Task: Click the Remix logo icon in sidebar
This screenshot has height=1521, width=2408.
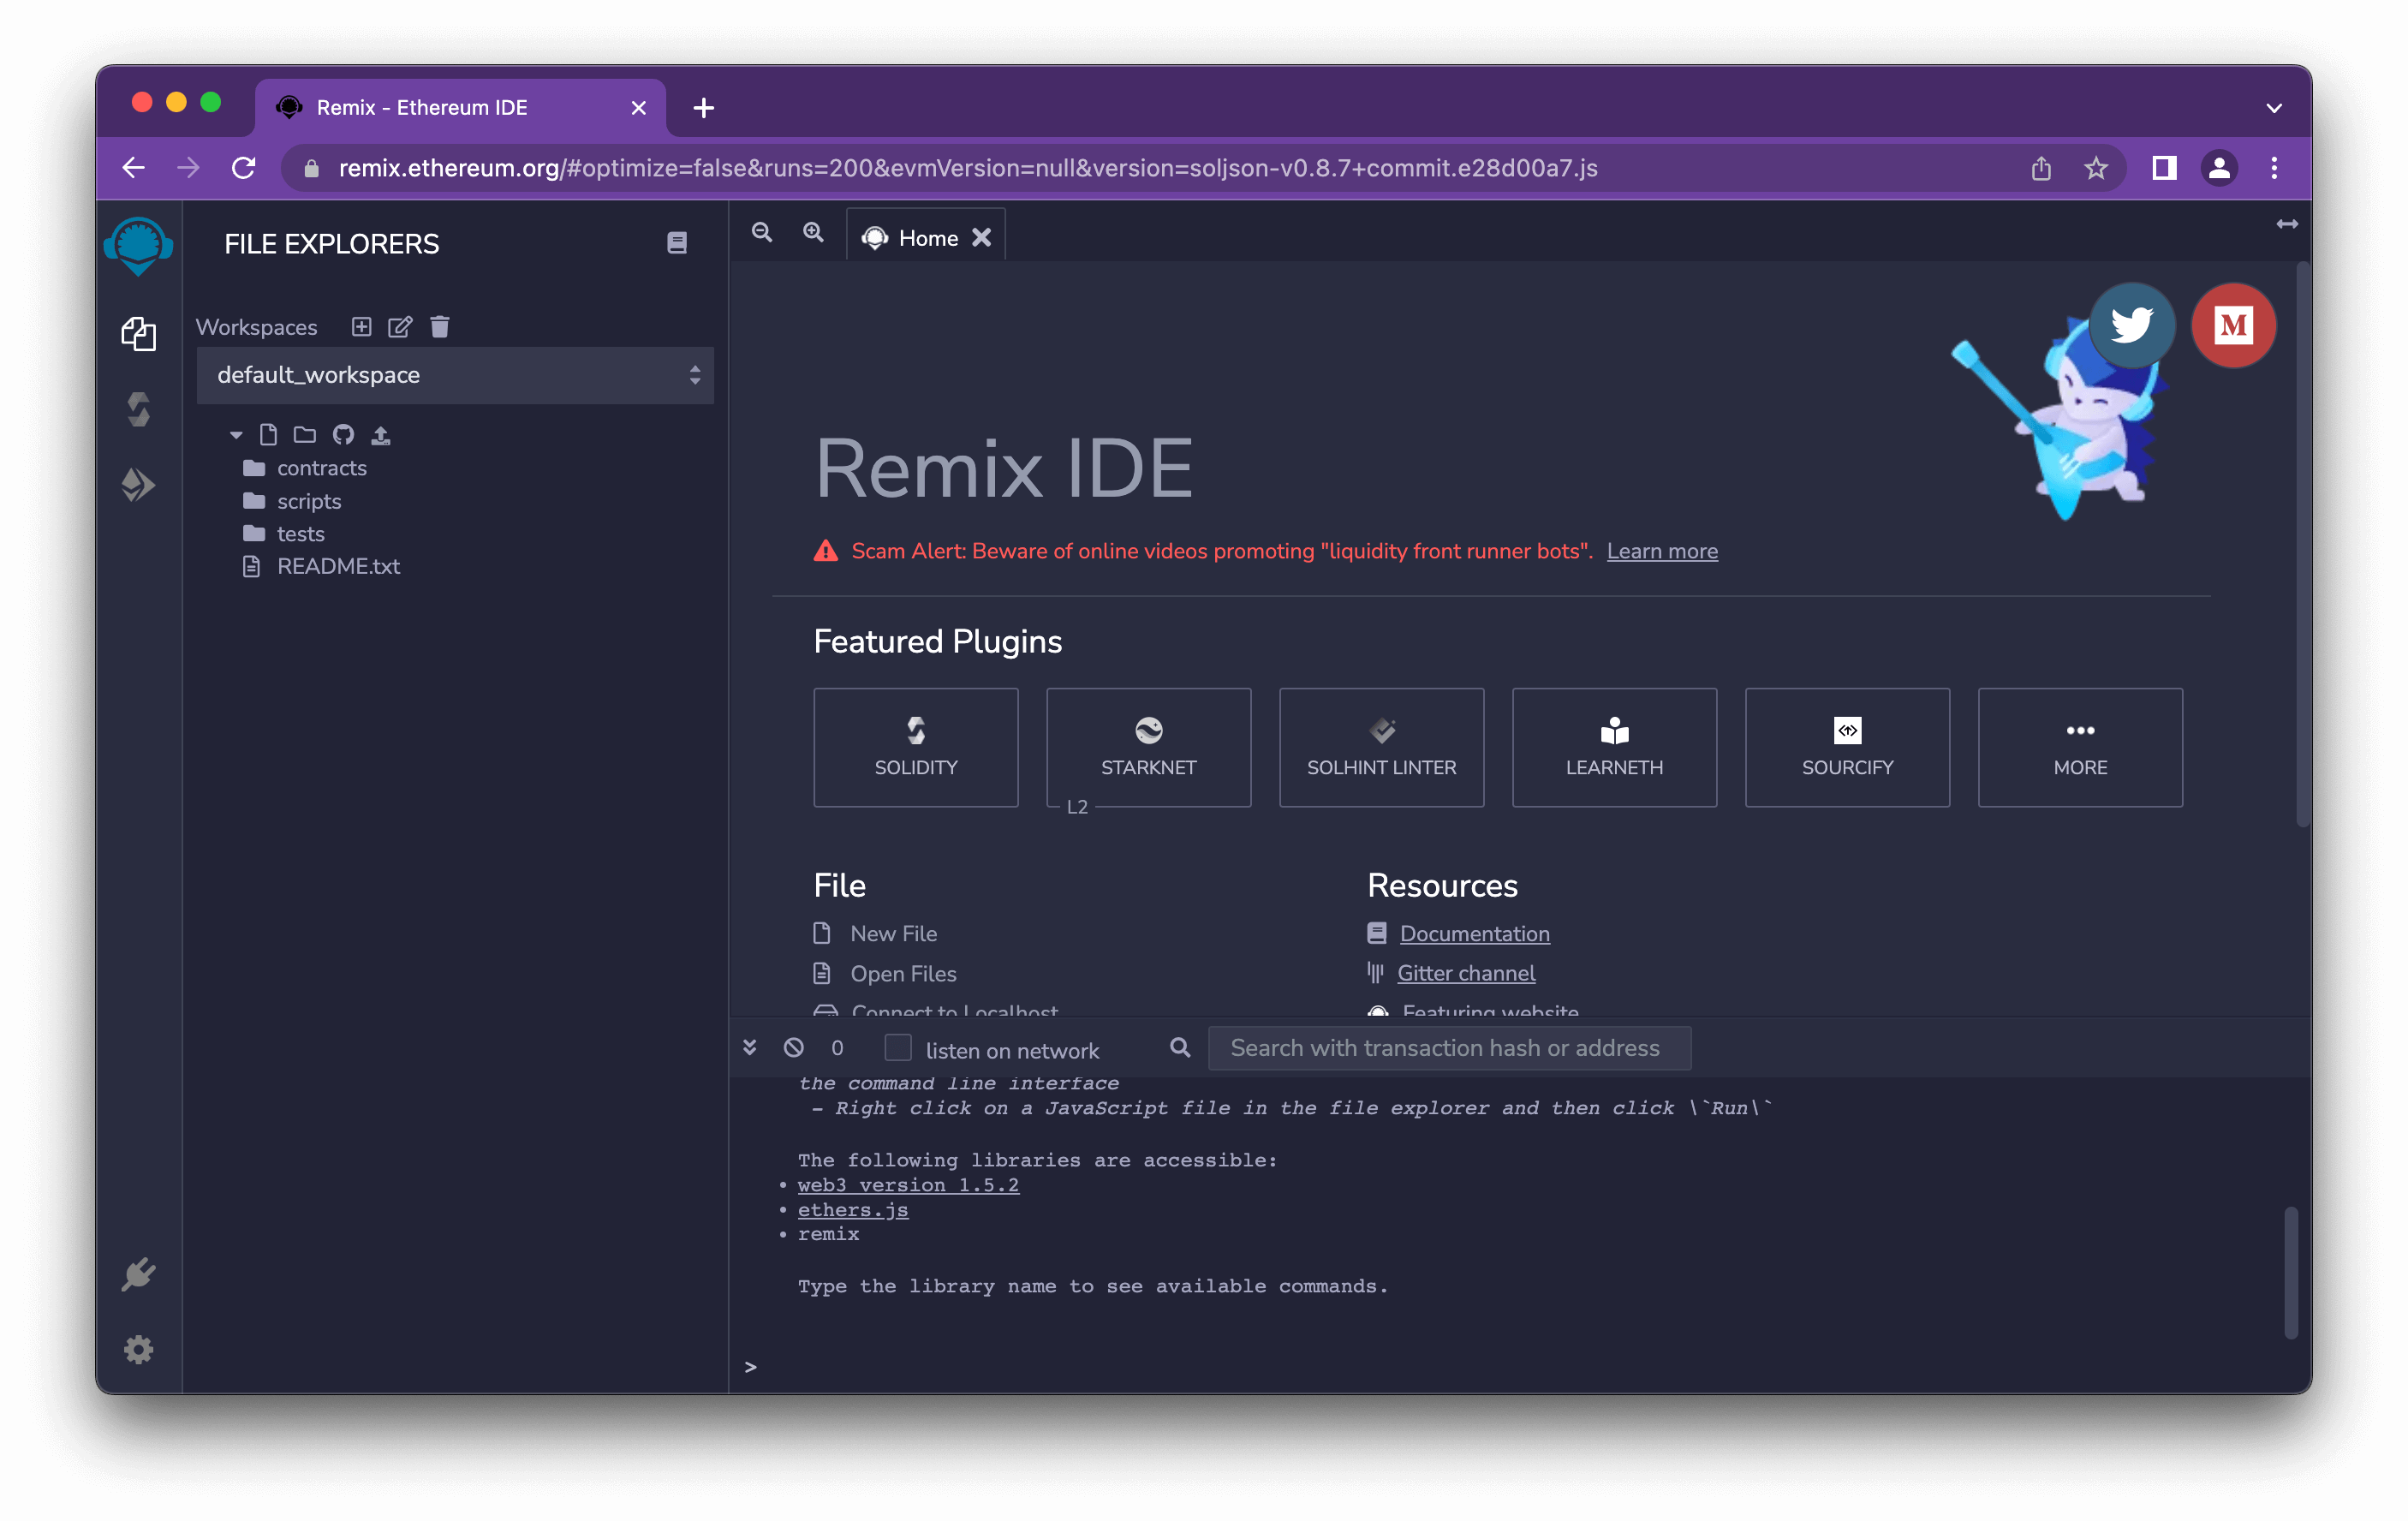Action: 138,244
